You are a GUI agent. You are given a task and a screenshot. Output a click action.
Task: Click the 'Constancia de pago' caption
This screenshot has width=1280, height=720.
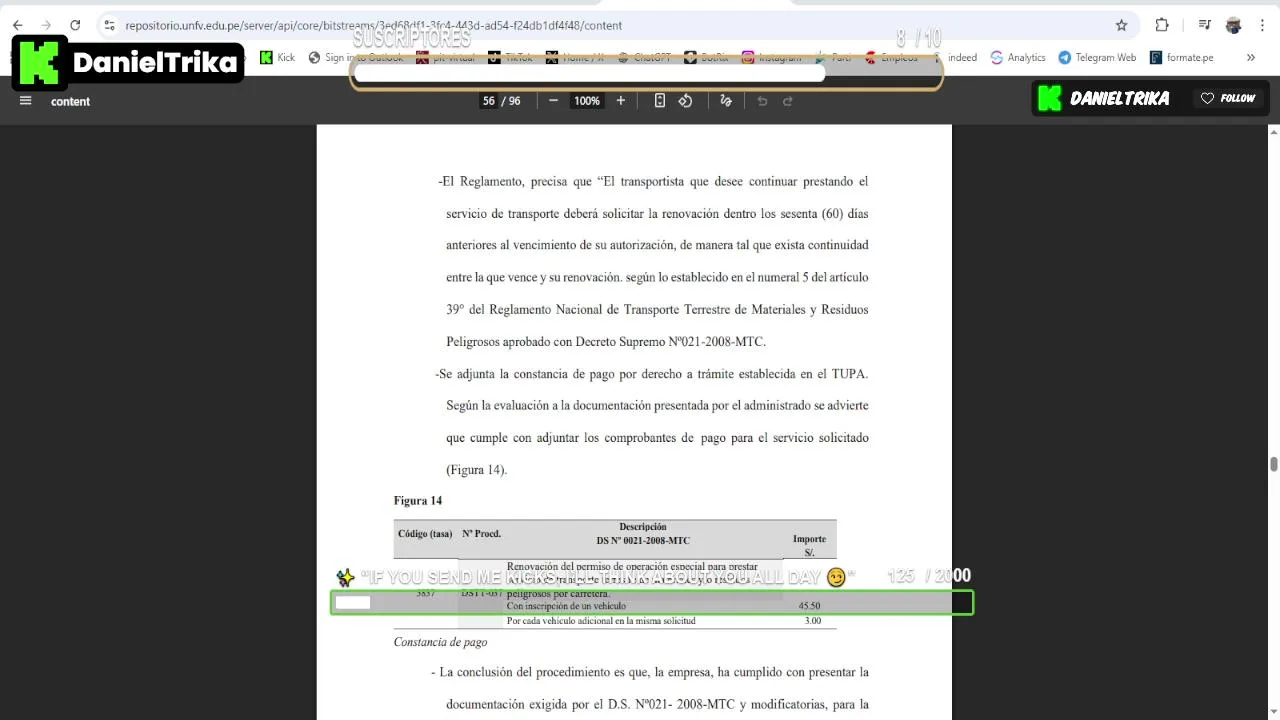point(440,642)
